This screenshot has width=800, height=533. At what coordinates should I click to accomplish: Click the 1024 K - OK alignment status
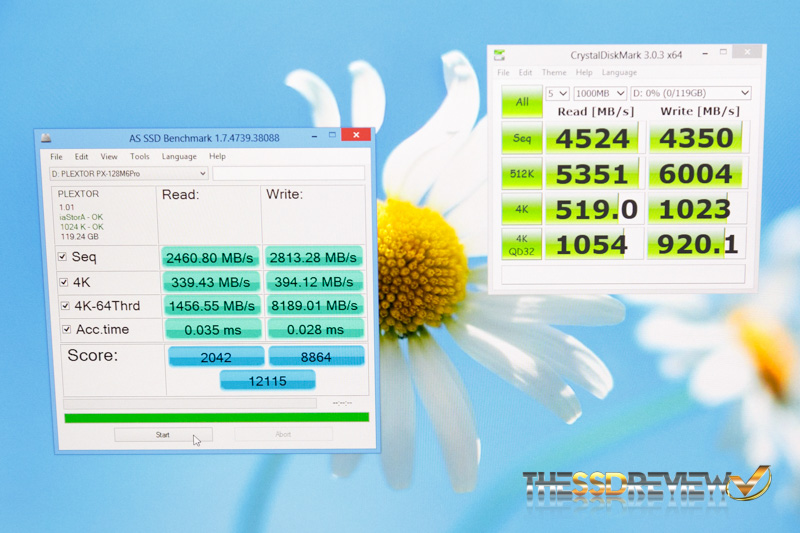[x=82, y=227]
